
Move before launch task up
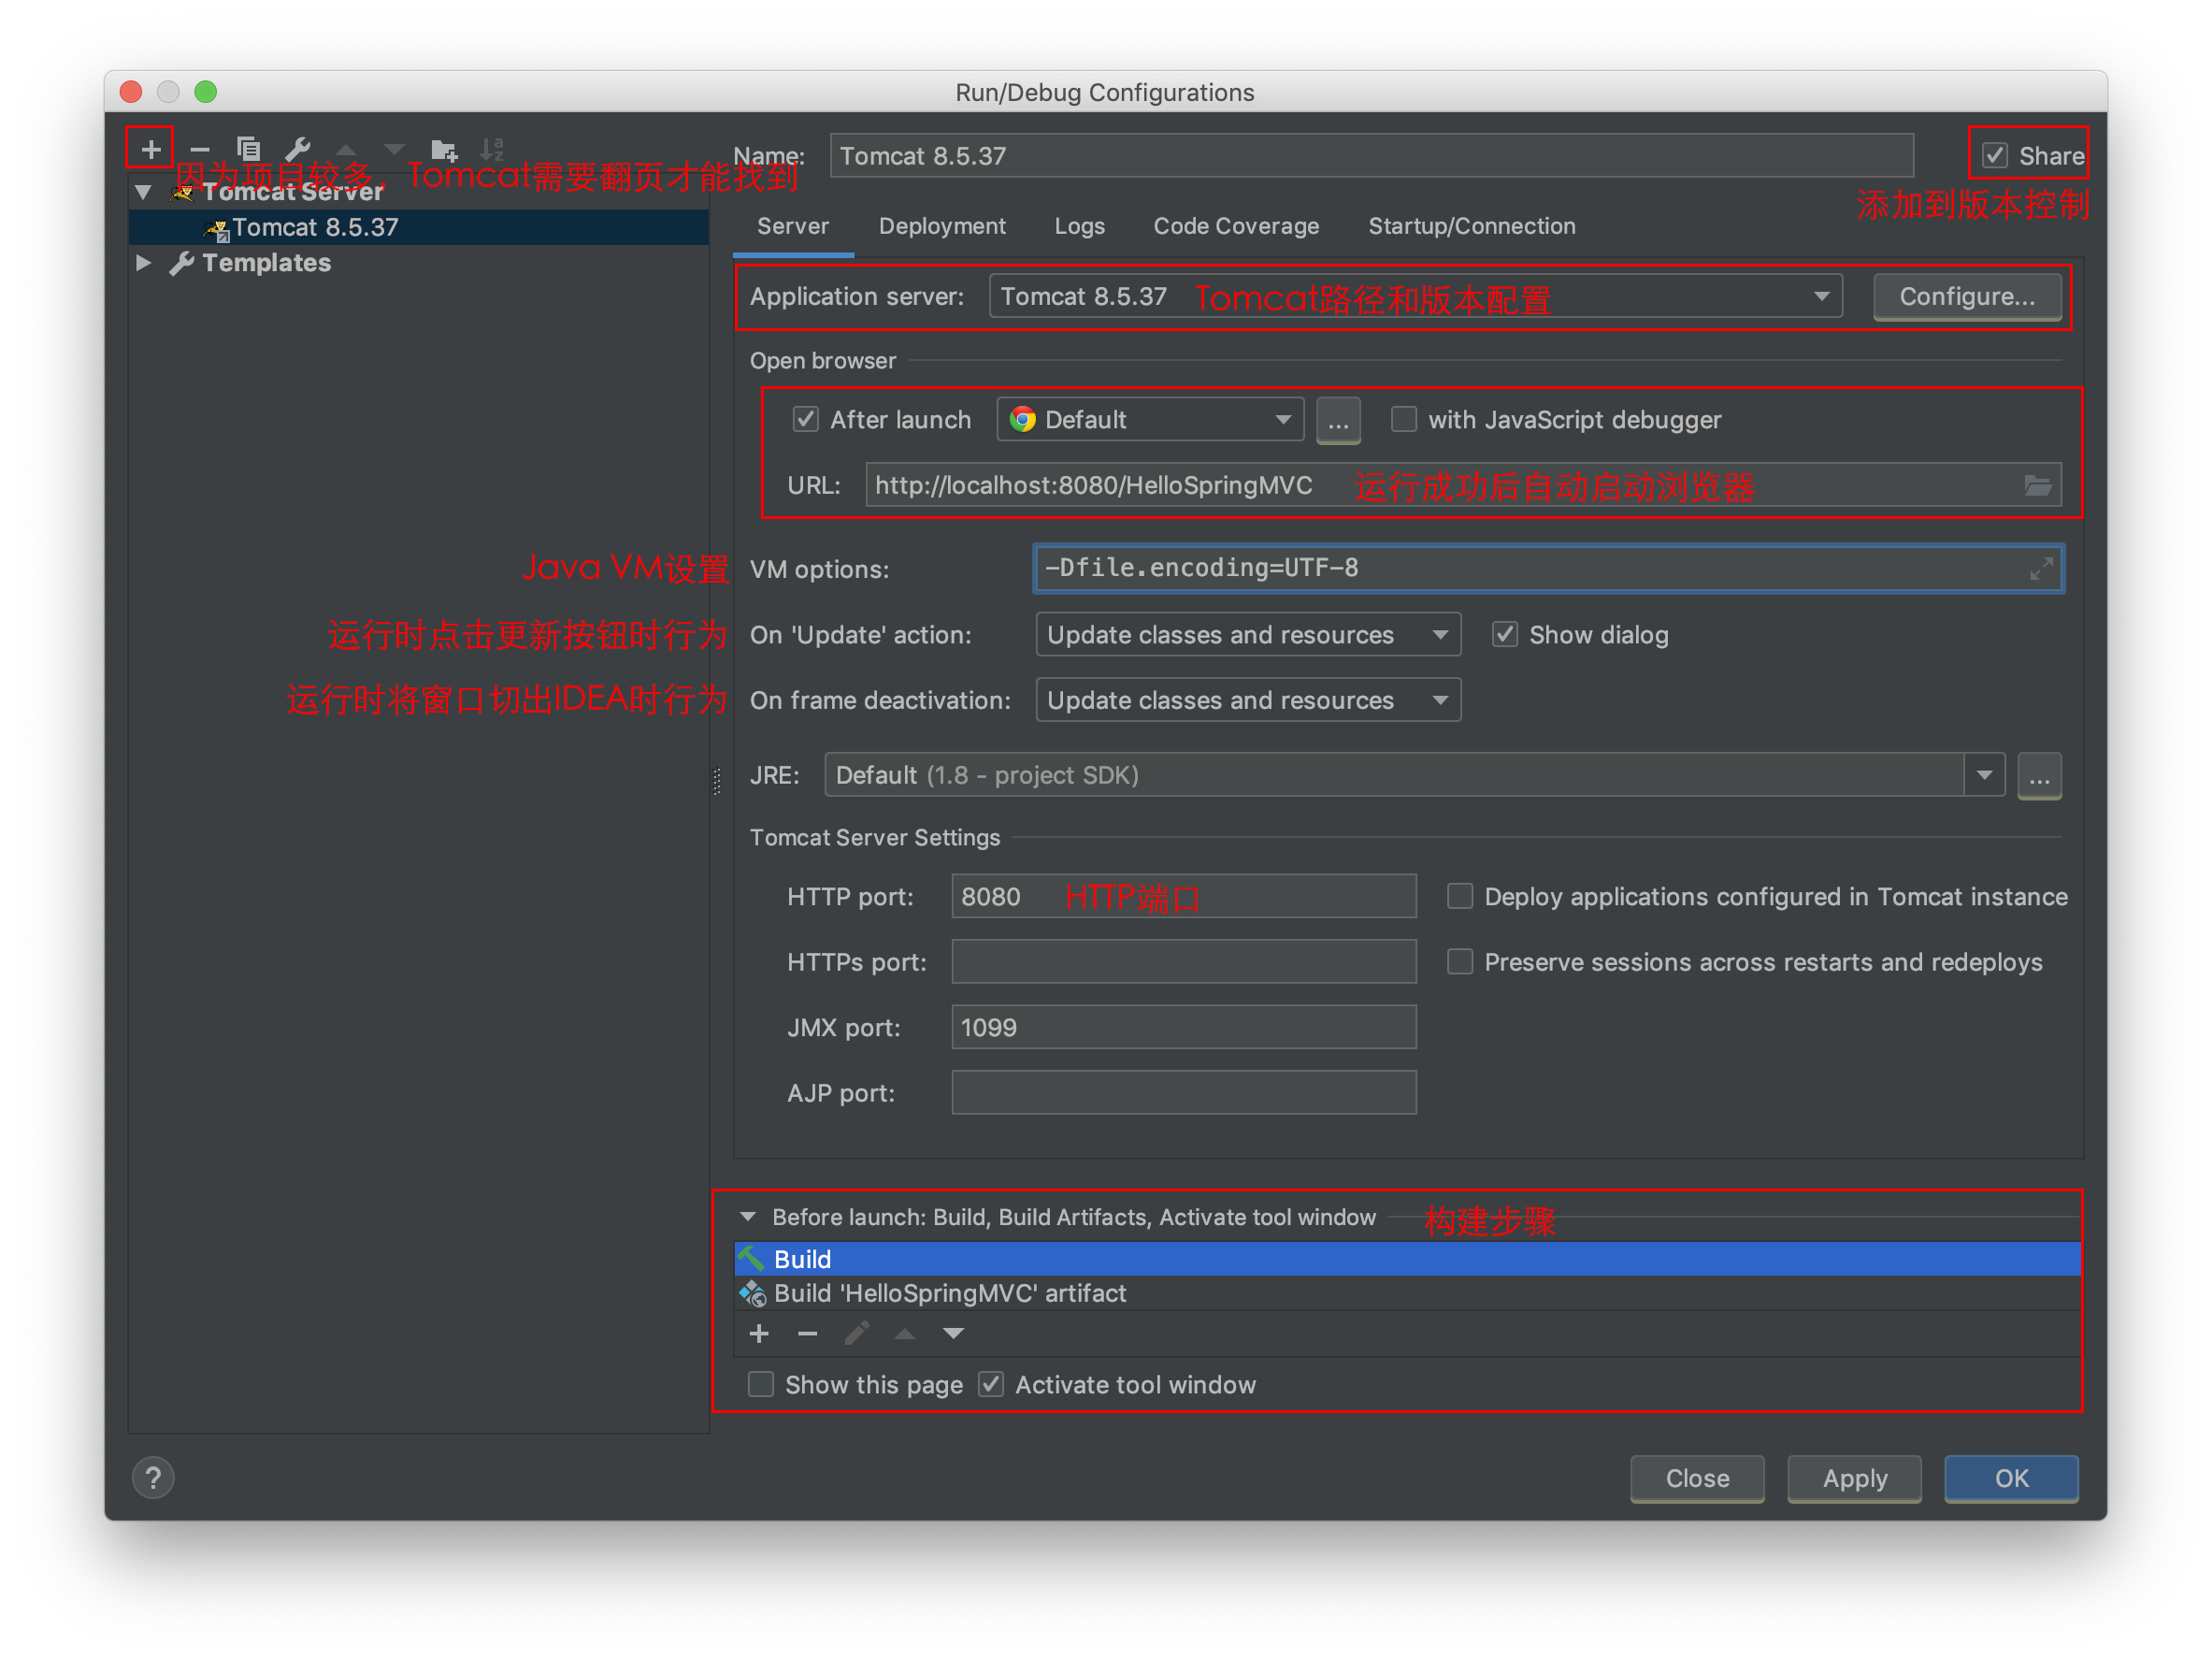905,1333
